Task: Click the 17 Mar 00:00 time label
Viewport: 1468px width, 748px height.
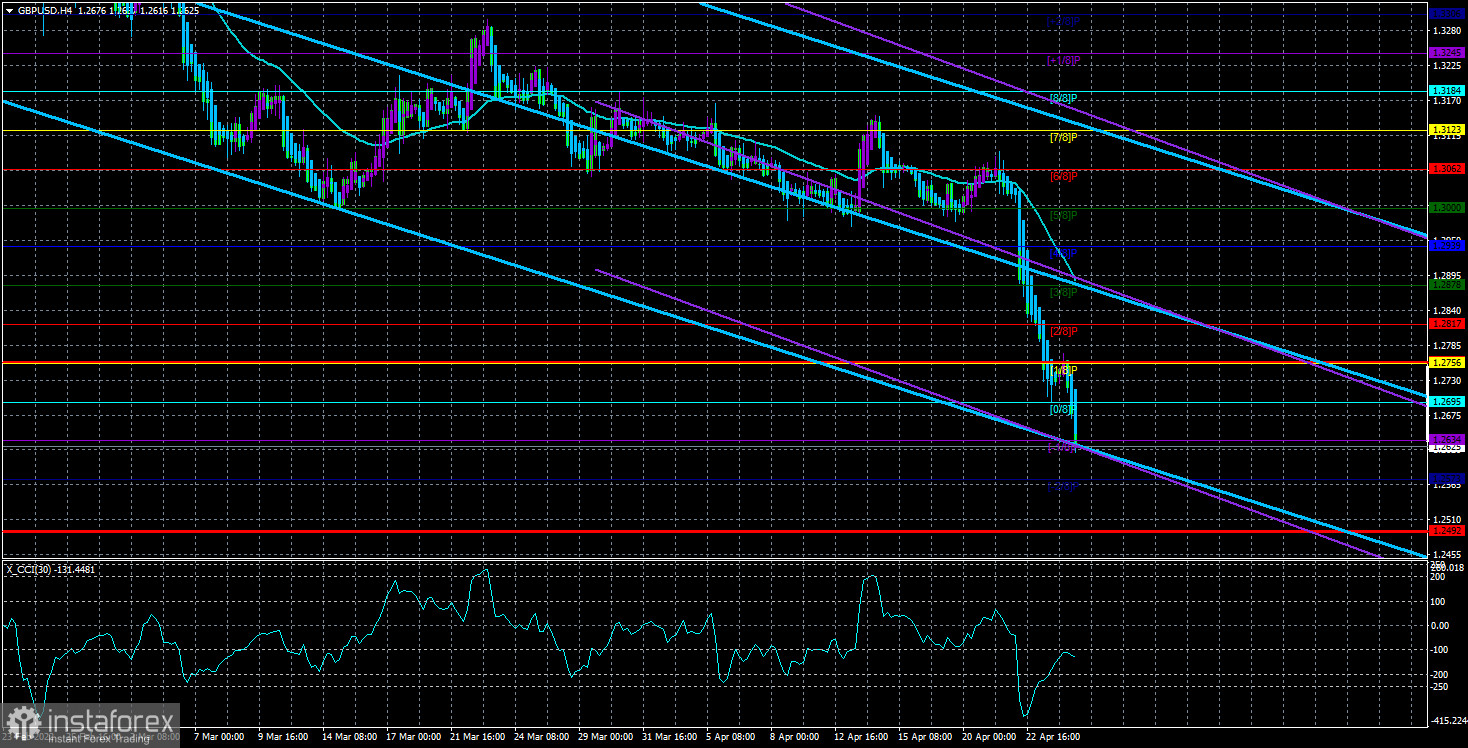Action: [x=416, y=738]
